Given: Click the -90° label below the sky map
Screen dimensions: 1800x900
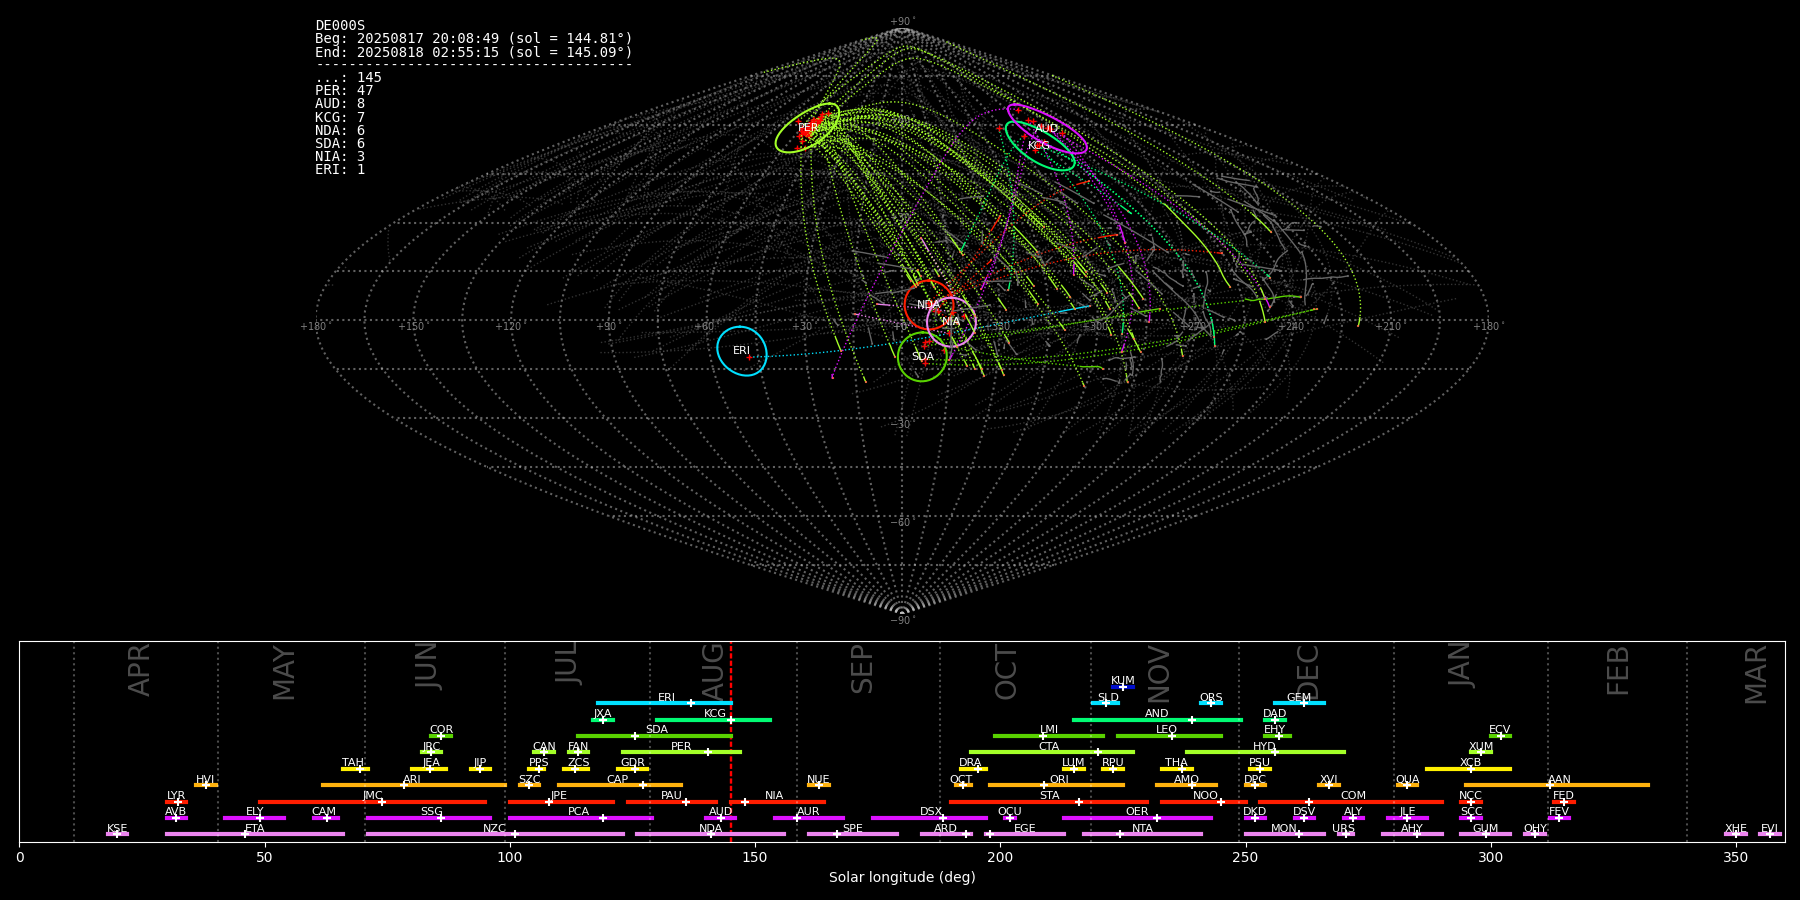Looking at the screenshot, I should (x=902, y=621).
